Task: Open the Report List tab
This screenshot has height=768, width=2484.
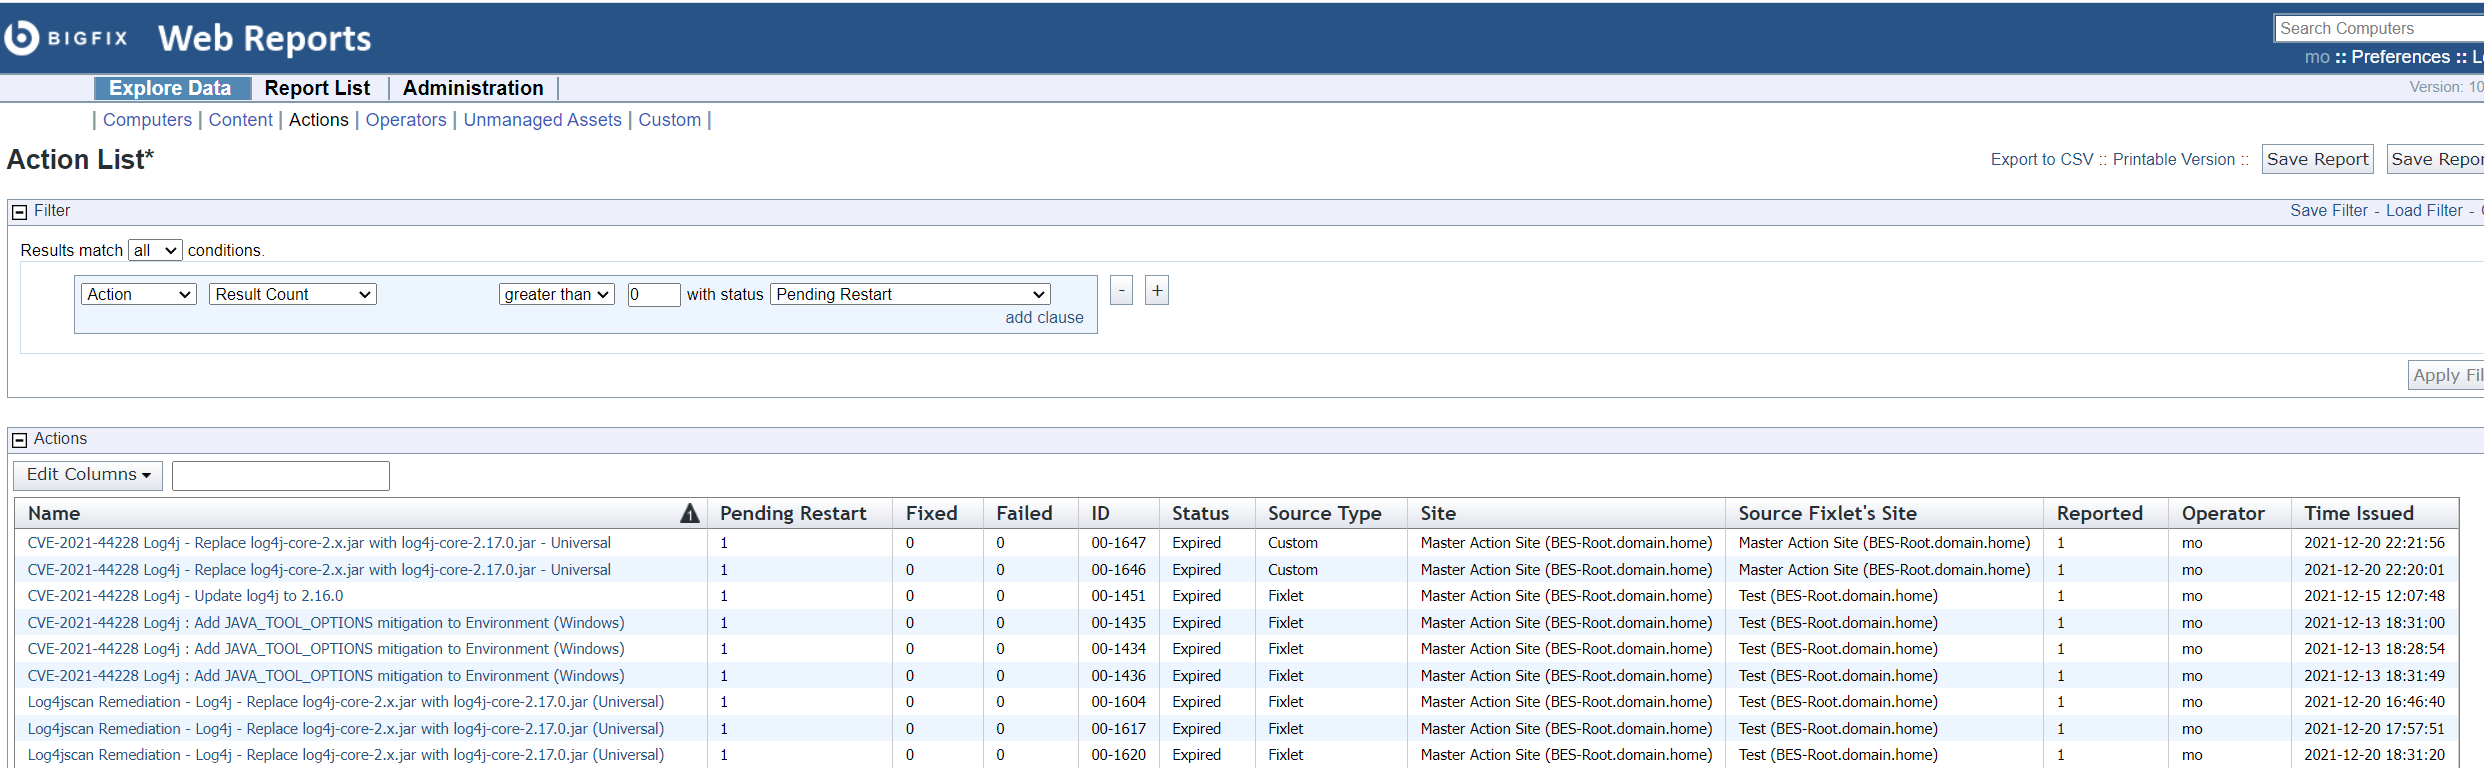Action: (x=317, y=88)
